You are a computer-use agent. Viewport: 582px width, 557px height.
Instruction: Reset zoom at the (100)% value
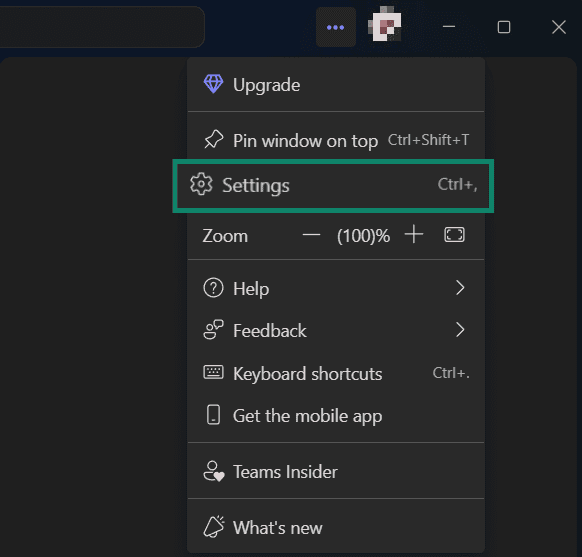(x=363, y=236)
